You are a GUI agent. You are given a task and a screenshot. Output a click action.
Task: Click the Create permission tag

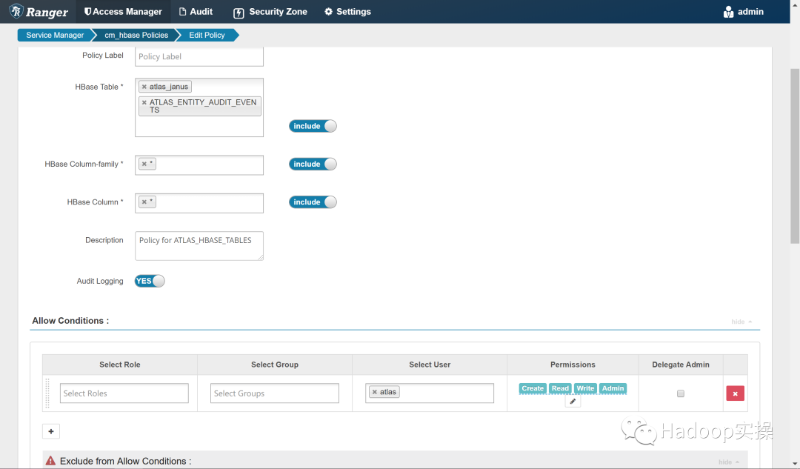tap(533, 388)
